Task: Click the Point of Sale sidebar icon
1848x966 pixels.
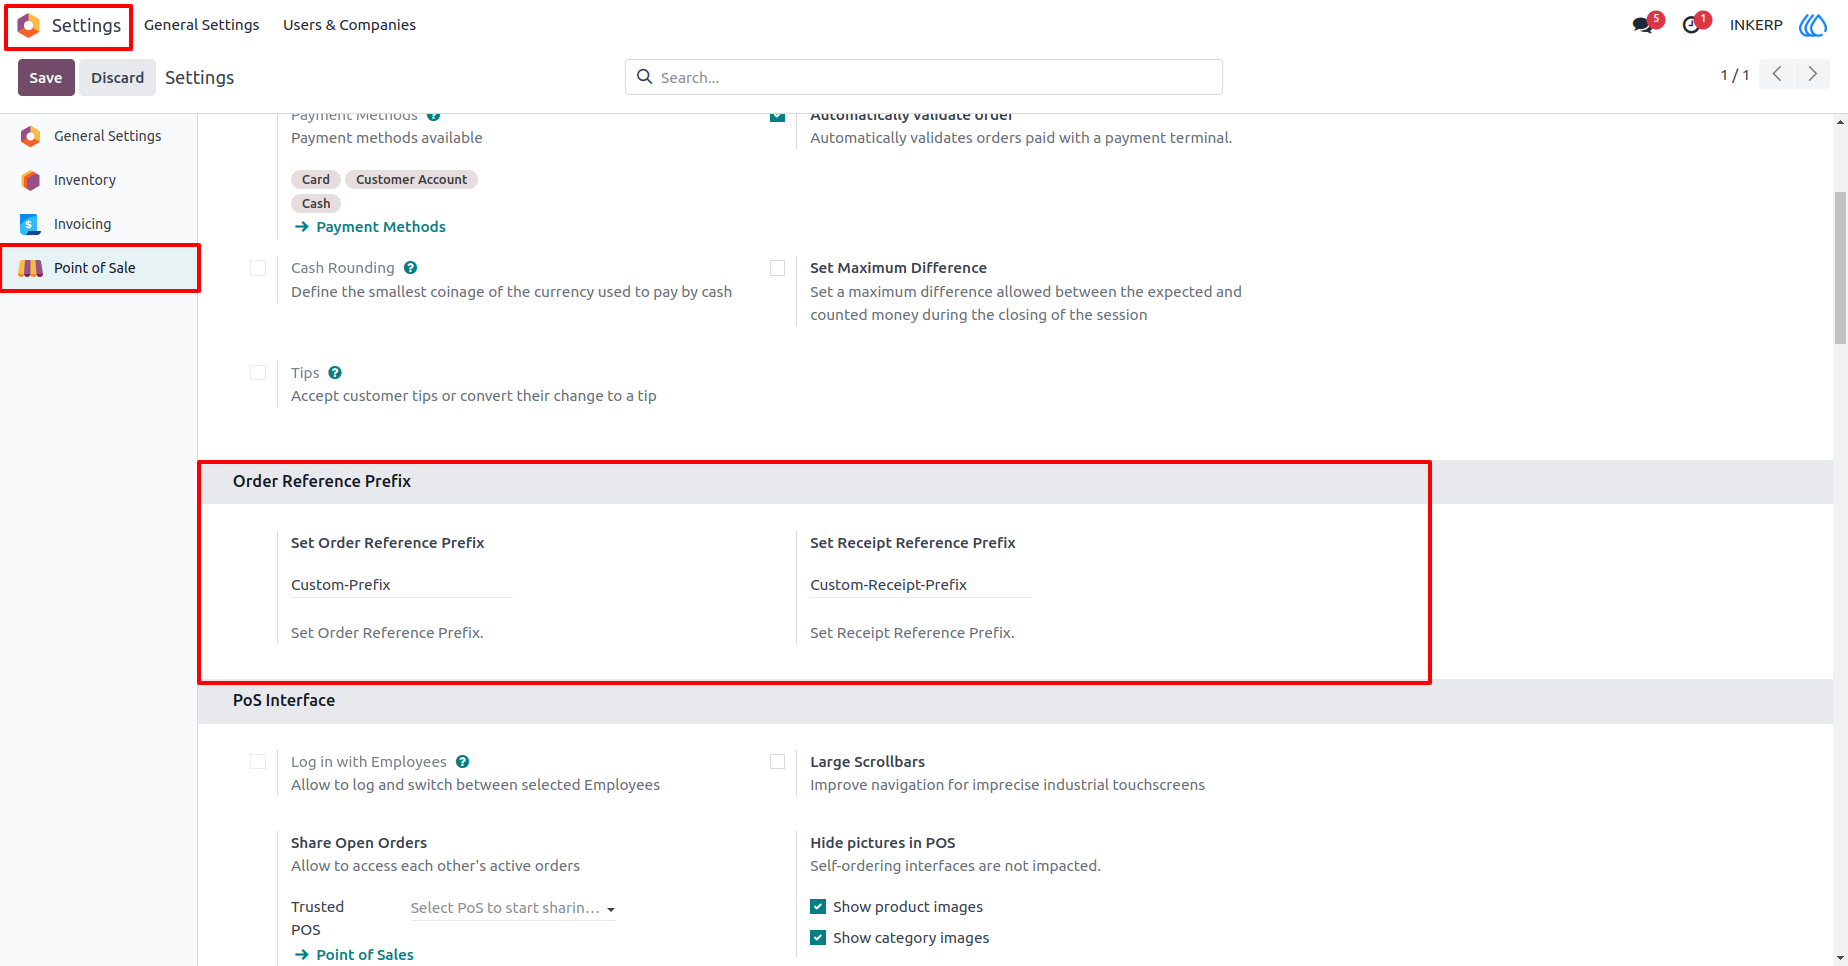Action: pos(31,268)
